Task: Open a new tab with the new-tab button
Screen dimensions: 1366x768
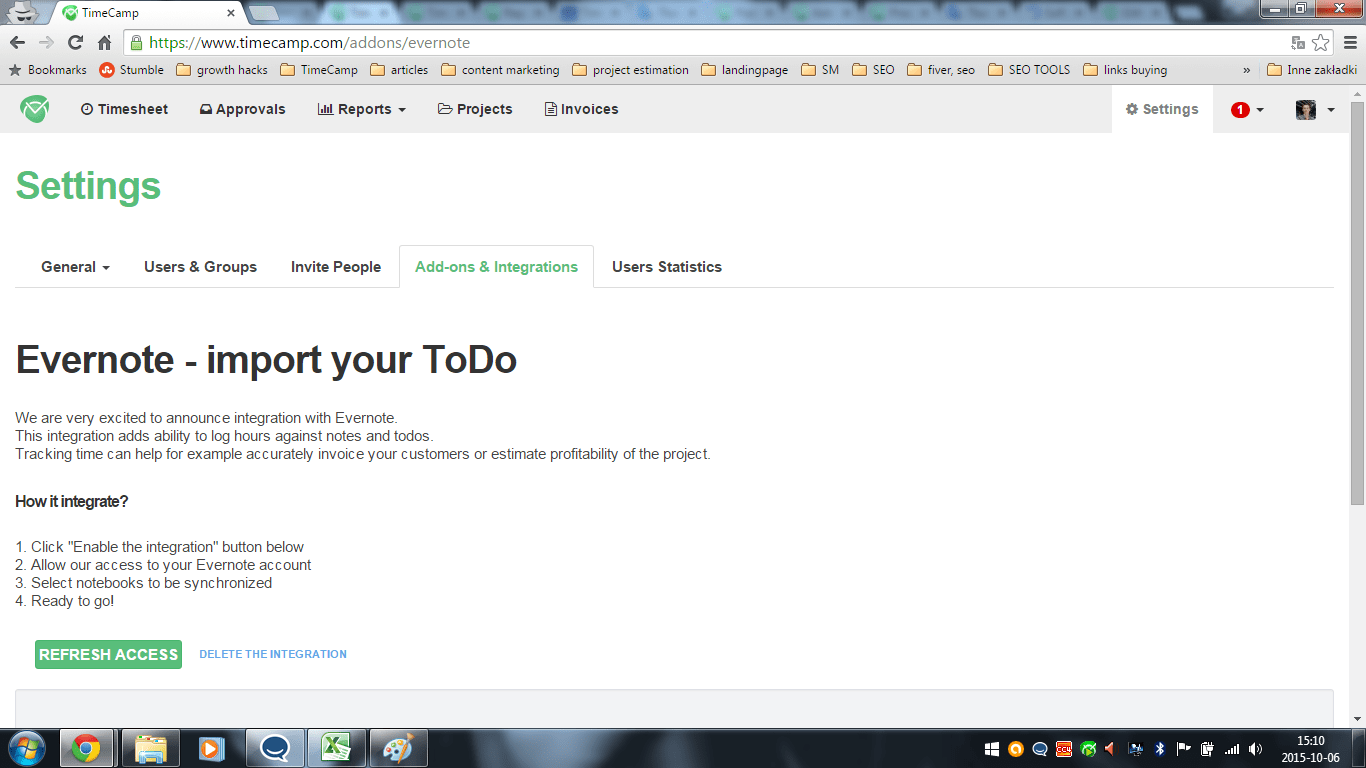Action: [x=264, y=13]
